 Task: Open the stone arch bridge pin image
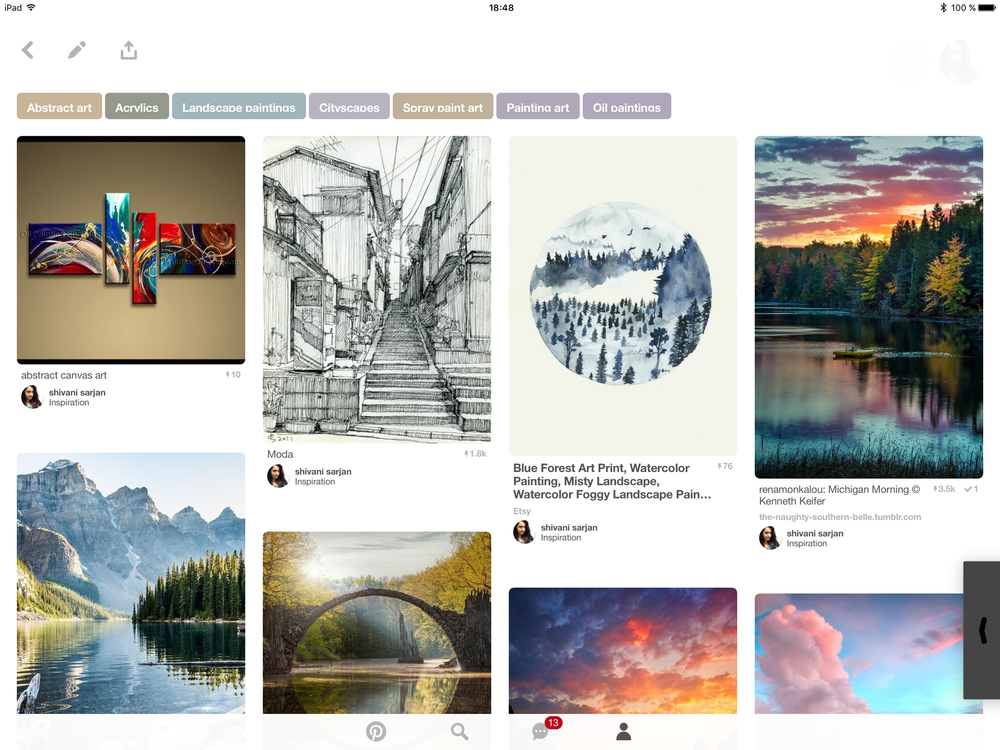pos(377,622)
